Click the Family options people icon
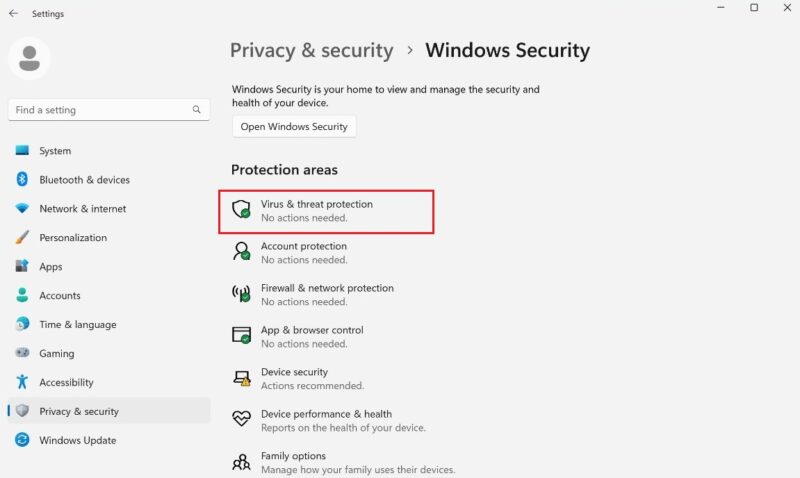The image size is (800, 478). click(241, 462)
